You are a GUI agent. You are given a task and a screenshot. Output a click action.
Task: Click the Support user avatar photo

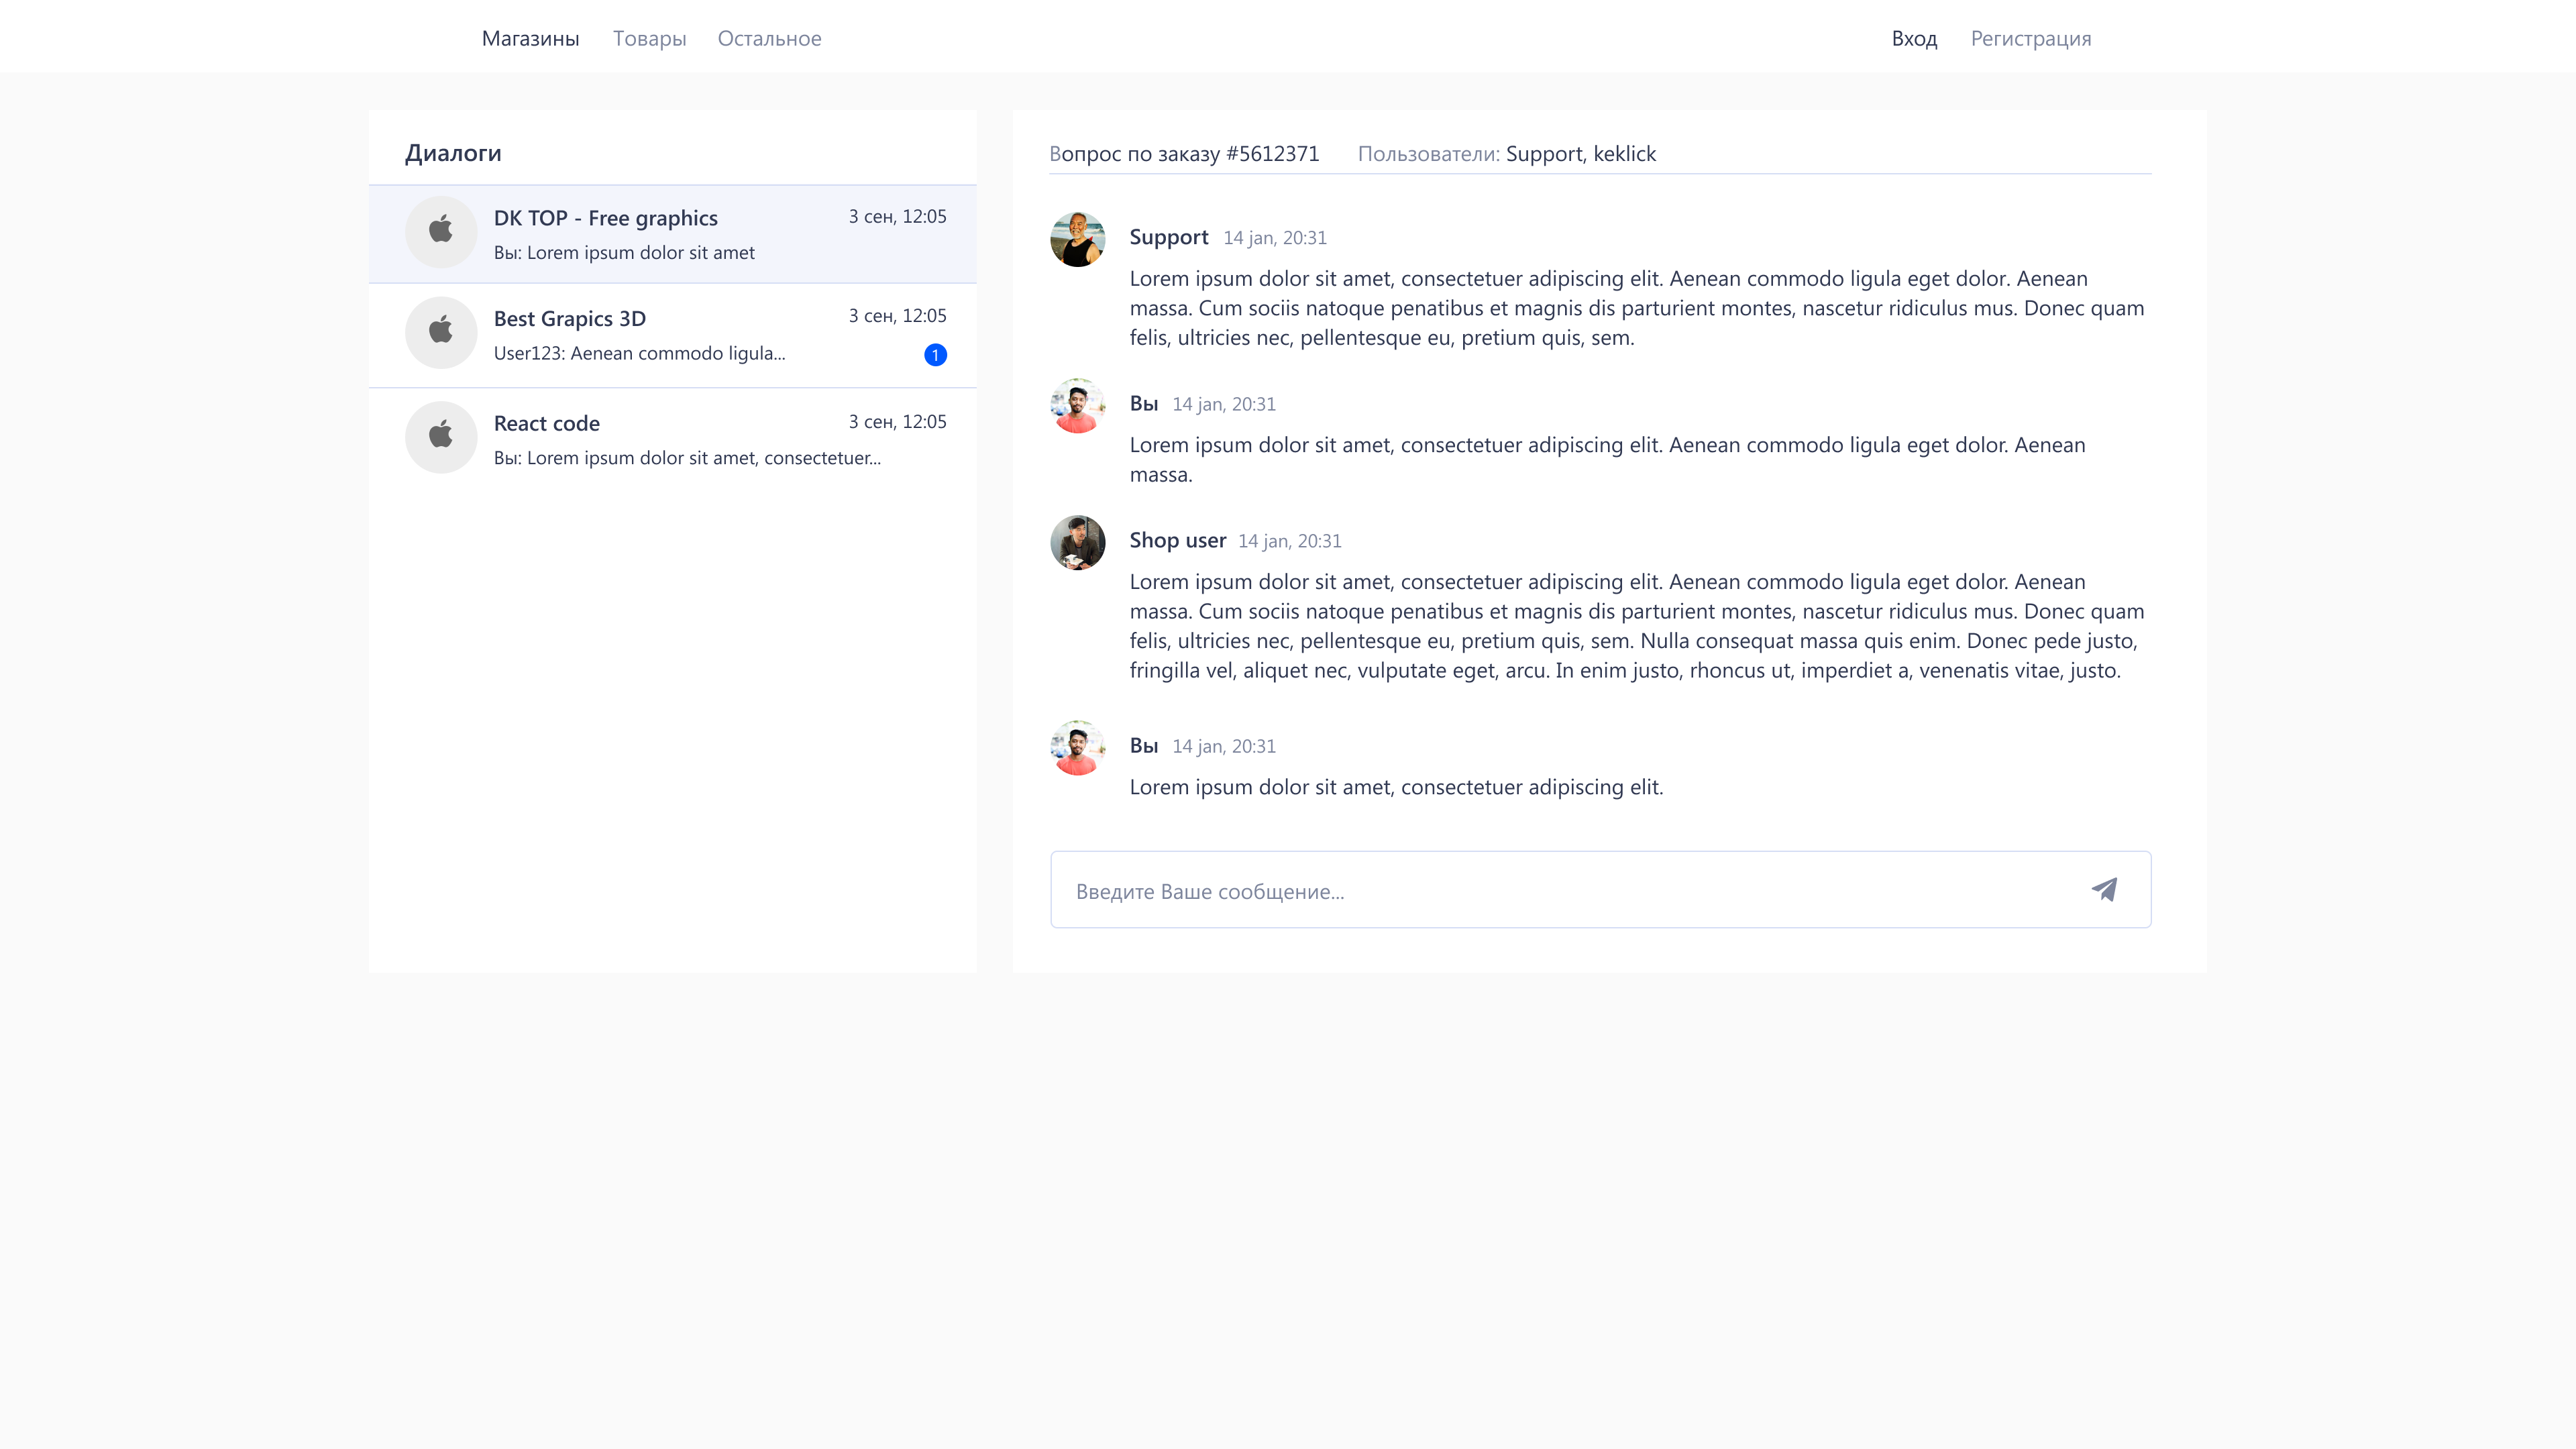pyautogui.click(x=1077, y=239)
